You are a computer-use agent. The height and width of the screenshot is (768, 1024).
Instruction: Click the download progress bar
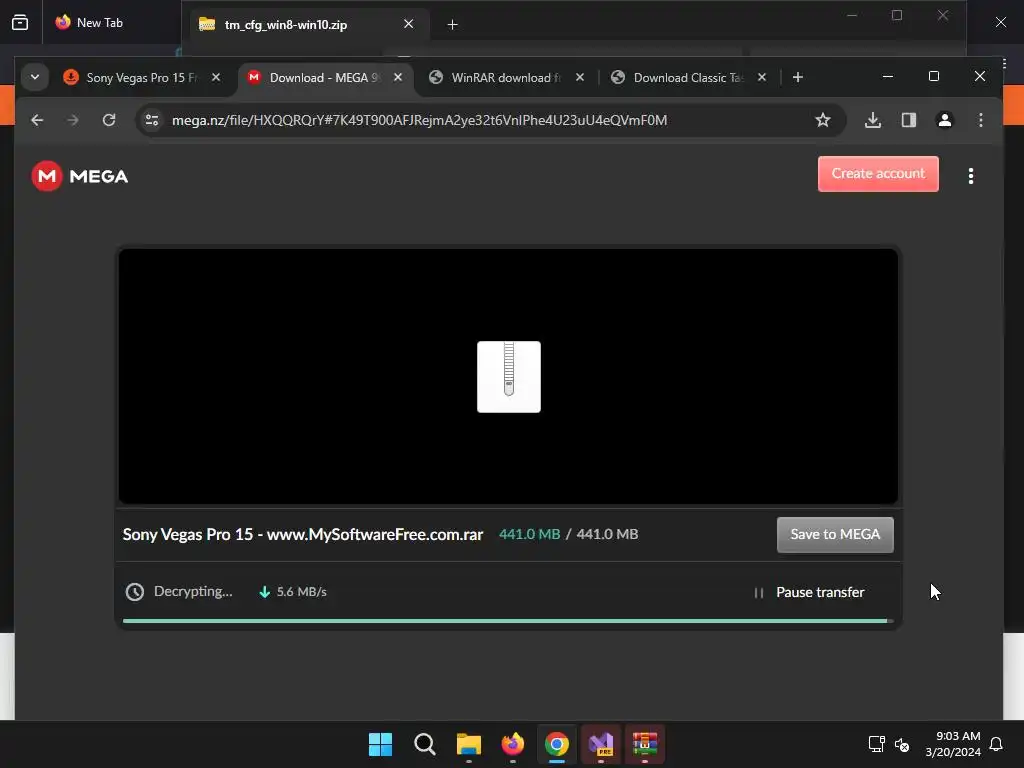(508, 620)
